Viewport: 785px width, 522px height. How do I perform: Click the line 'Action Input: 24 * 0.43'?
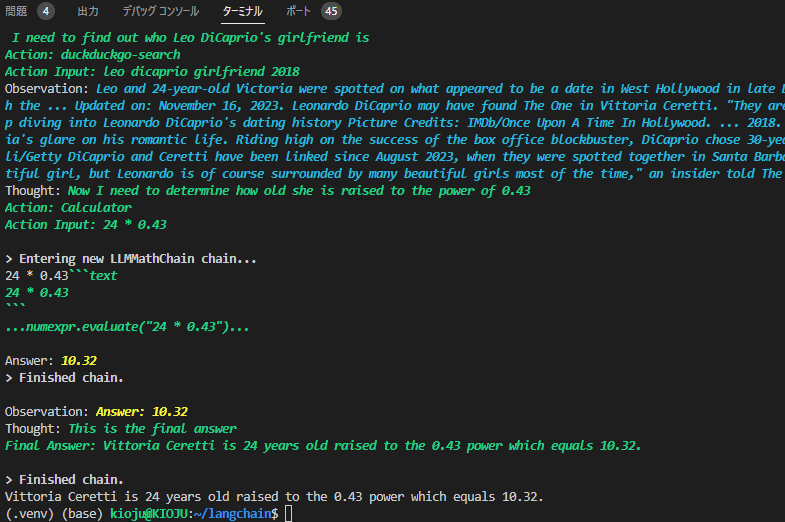click(86, 224)
